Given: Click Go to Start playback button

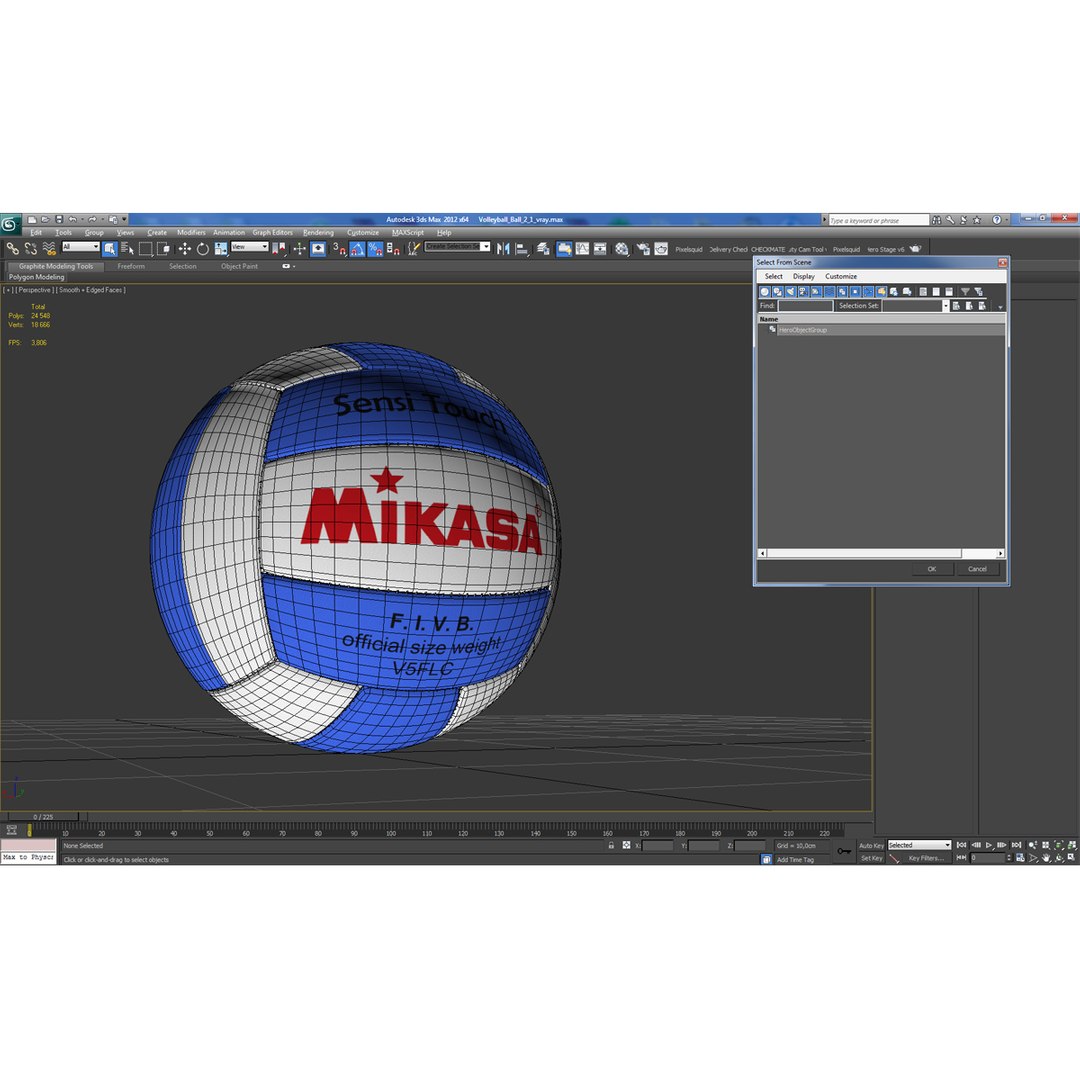Looking at the screenshot, I should [x=962, y=845].
